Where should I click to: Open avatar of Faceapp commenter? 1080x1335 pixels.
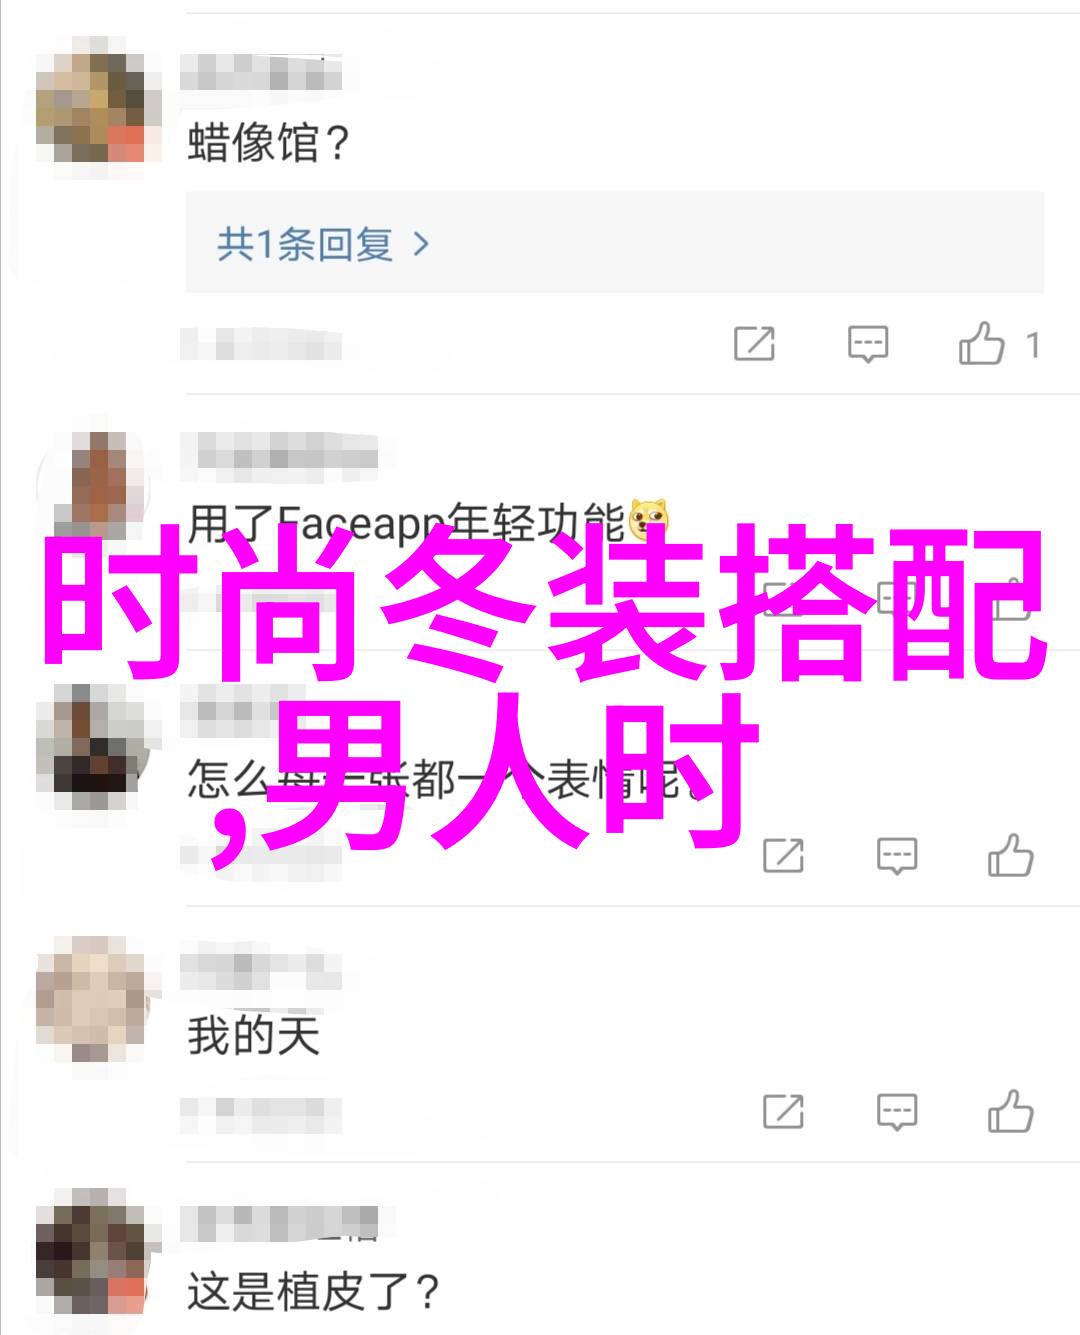[98, 490]
